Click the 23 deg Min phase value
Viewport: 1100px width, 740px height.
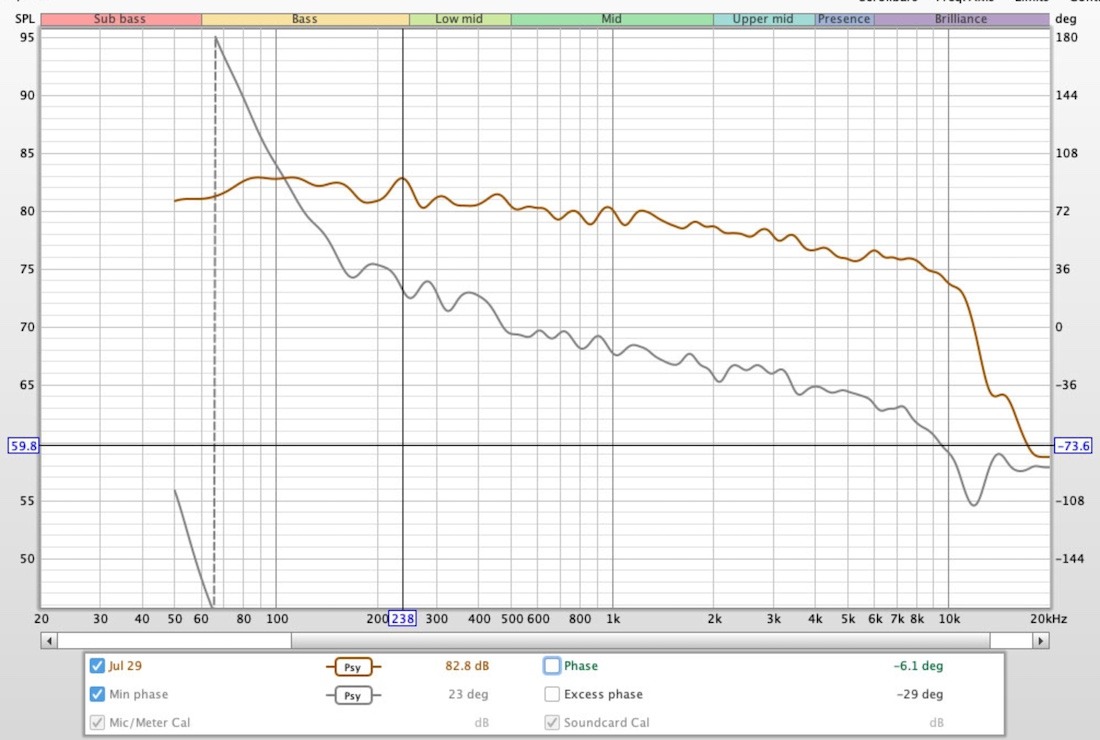468,694
